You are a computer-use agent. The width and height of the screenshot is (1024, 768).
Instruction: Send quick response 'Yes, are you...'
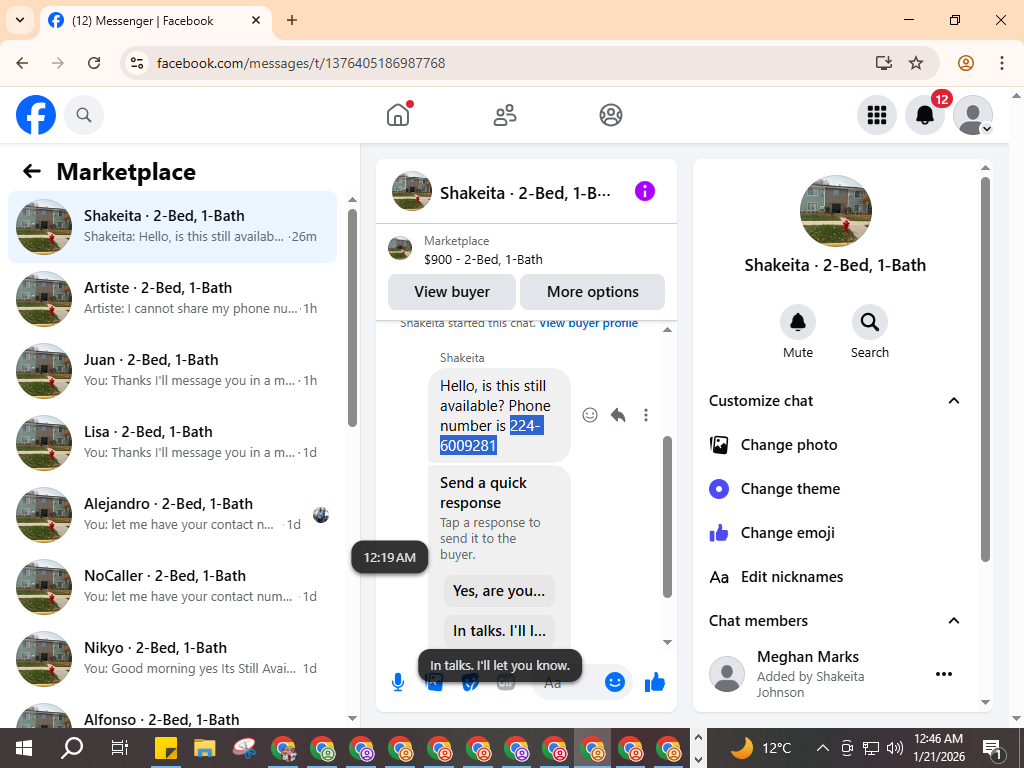coord(499,590)
